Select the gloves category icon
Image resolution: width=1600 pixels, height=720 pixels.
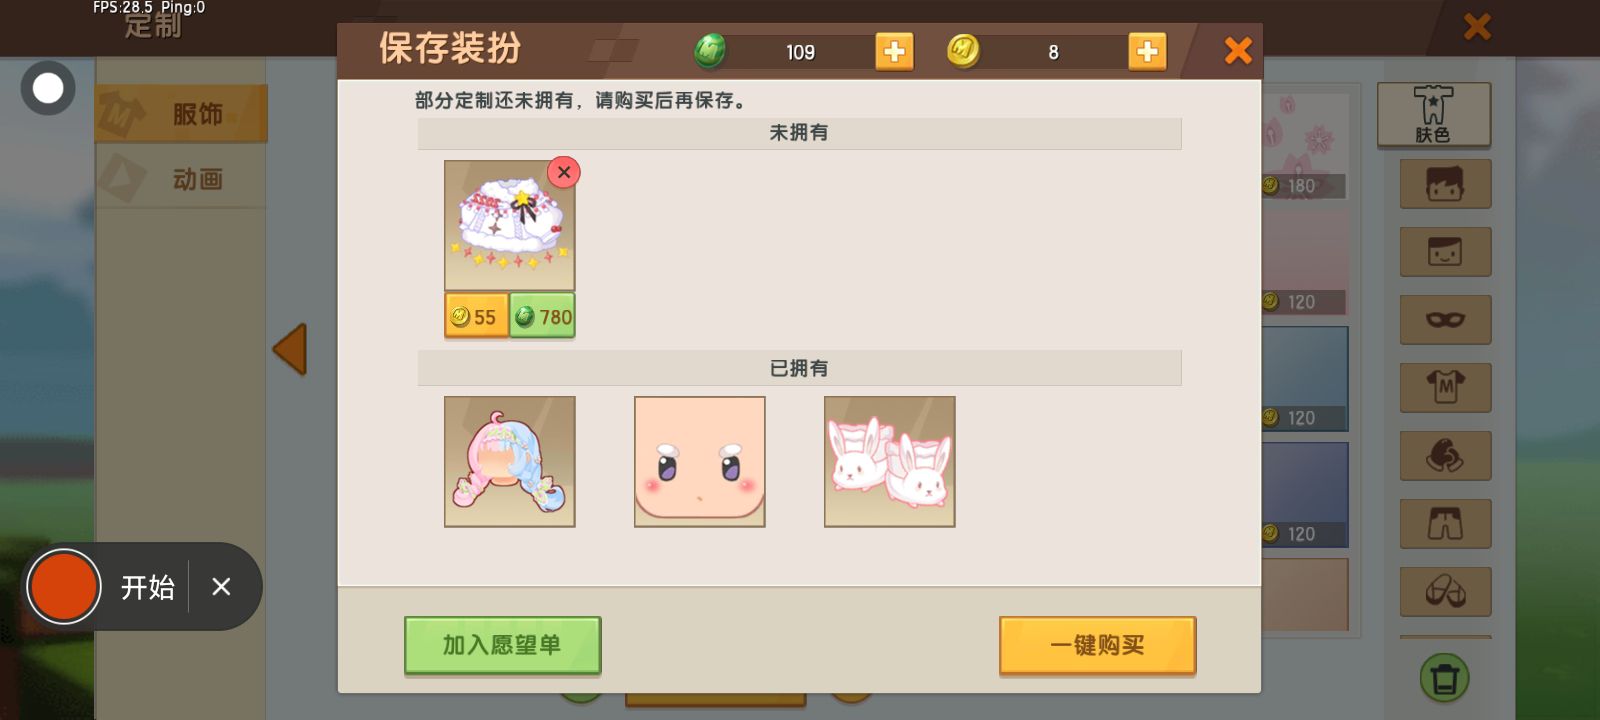(x=1445, y=456)
